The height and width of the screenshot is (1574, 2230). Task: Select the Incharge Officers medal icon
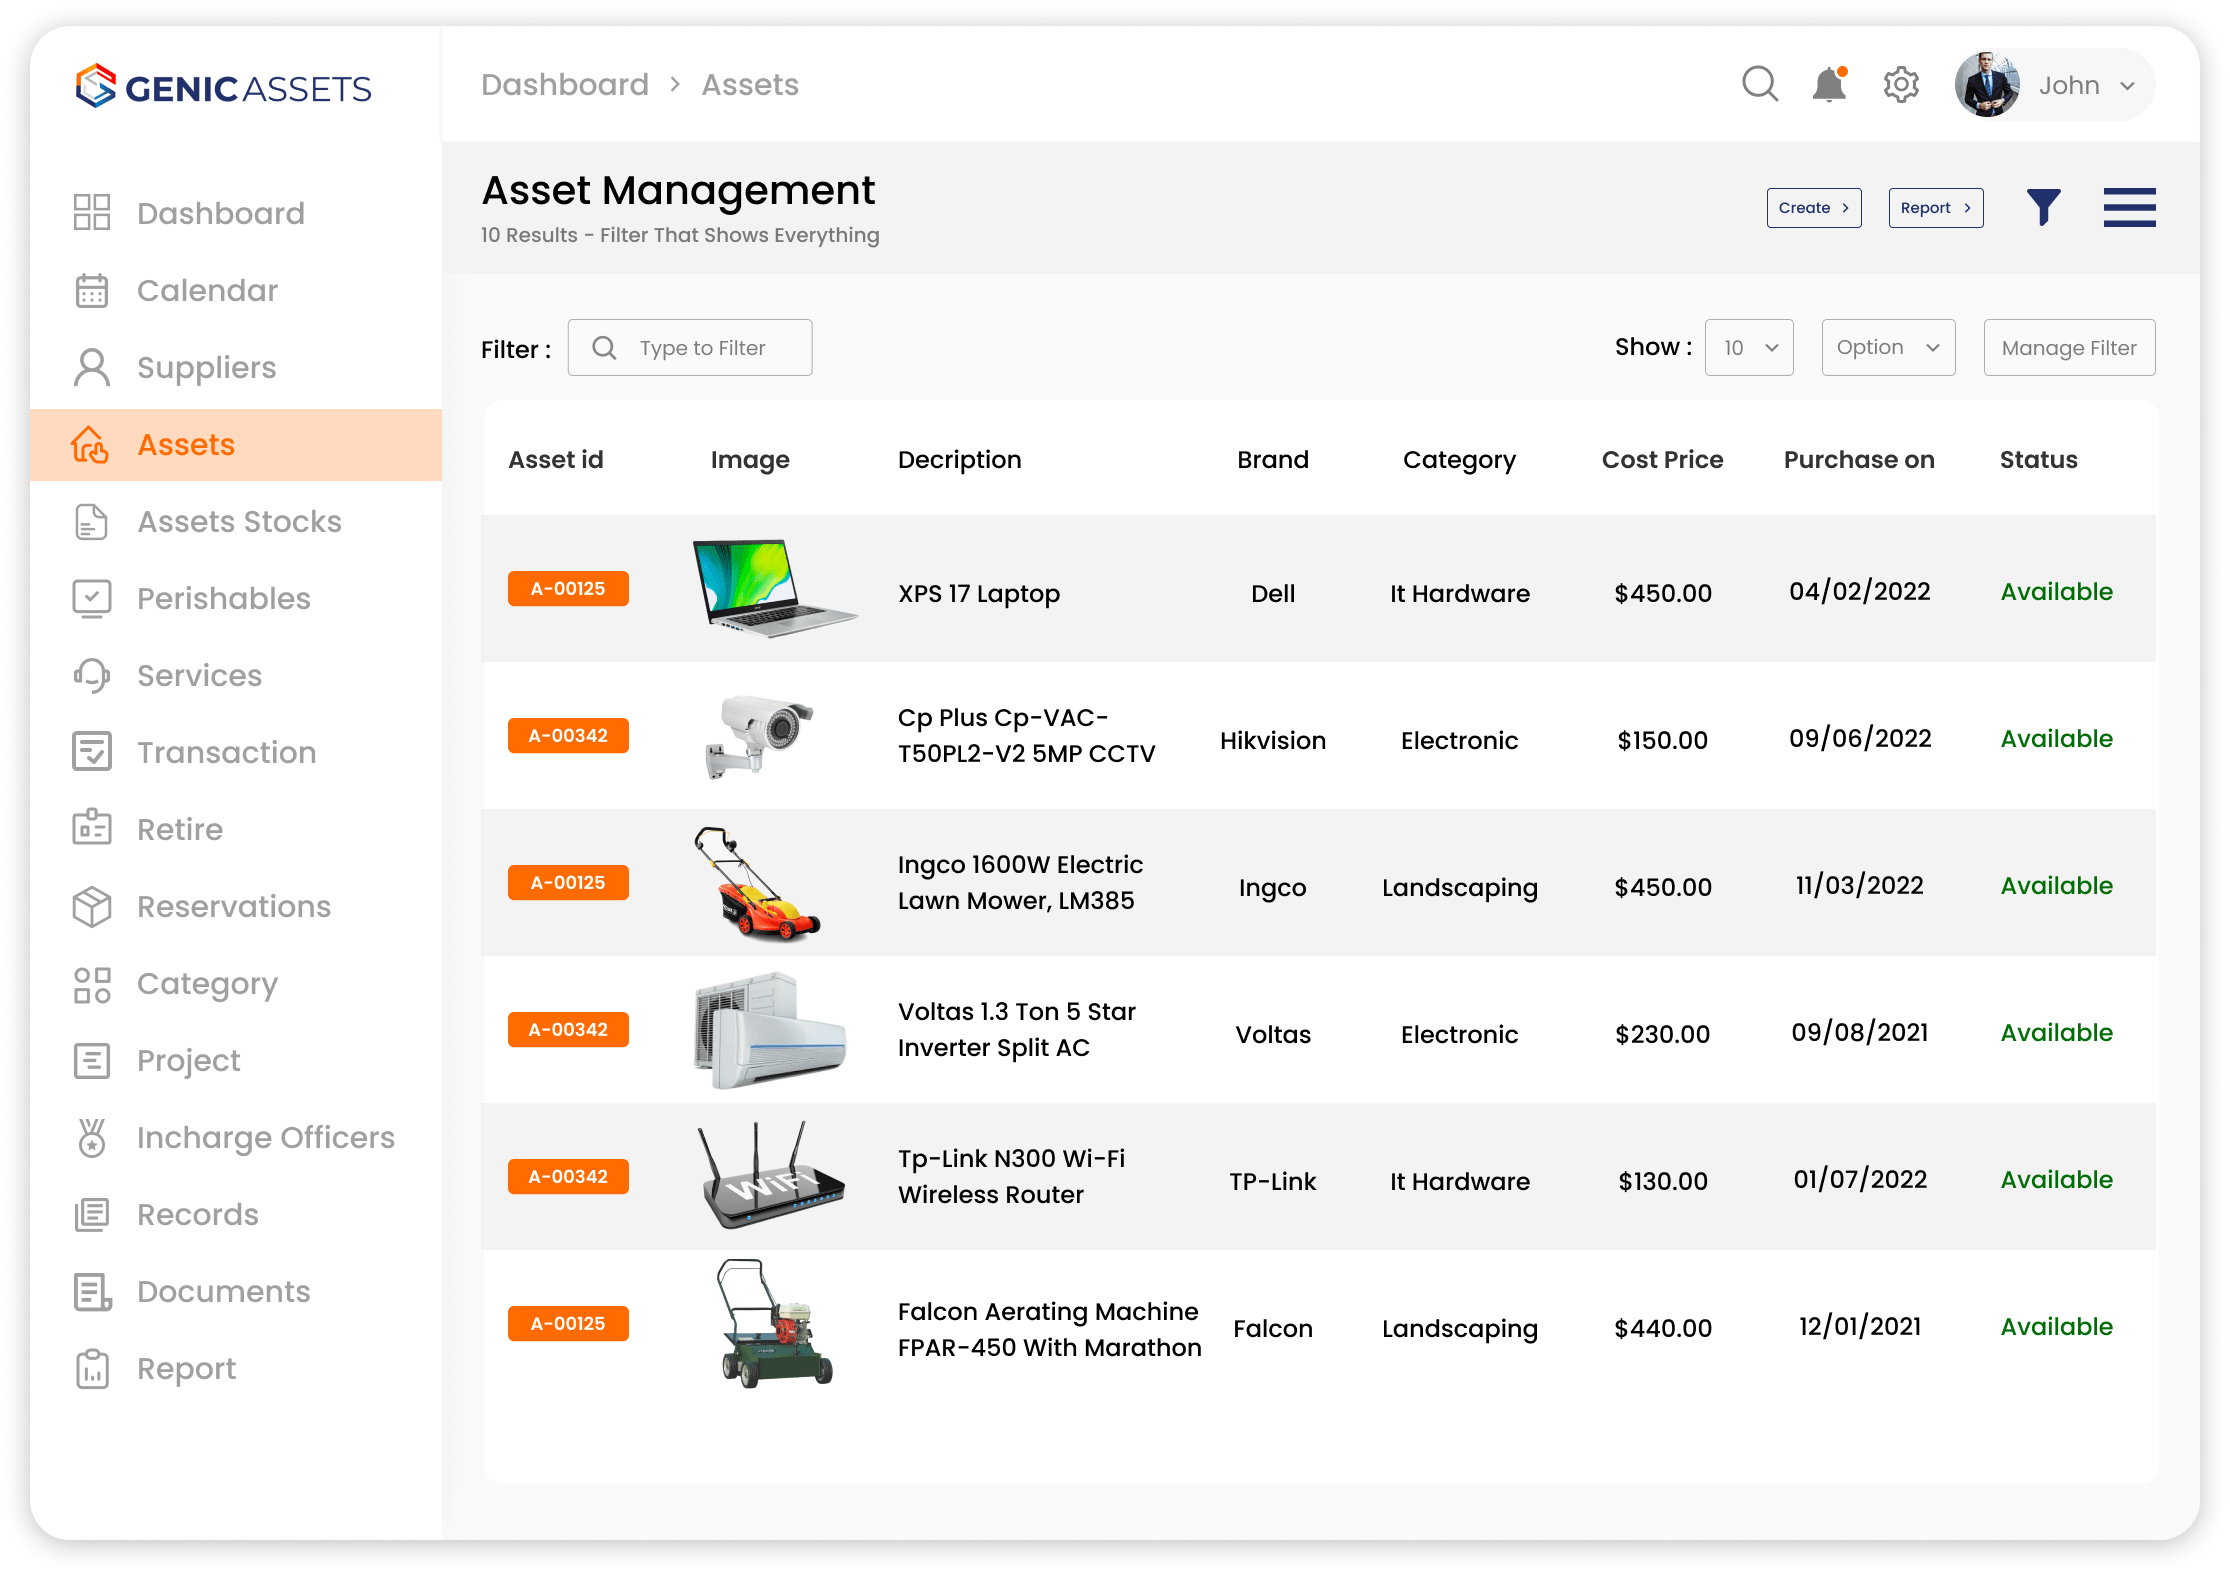pyautogui.click(x=93, y=1137)
